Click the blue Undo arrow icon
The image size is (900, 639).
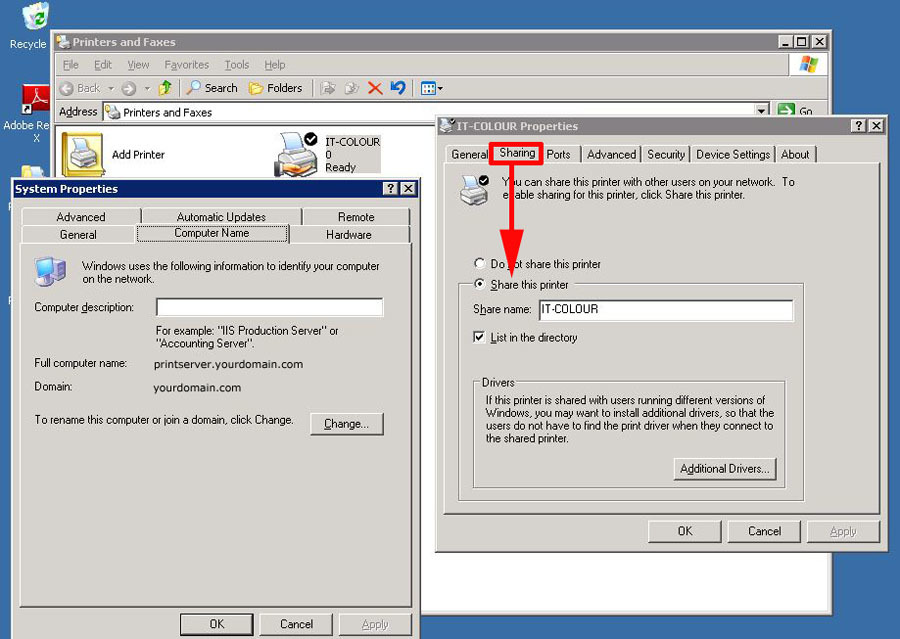click(x=398, y=88)
